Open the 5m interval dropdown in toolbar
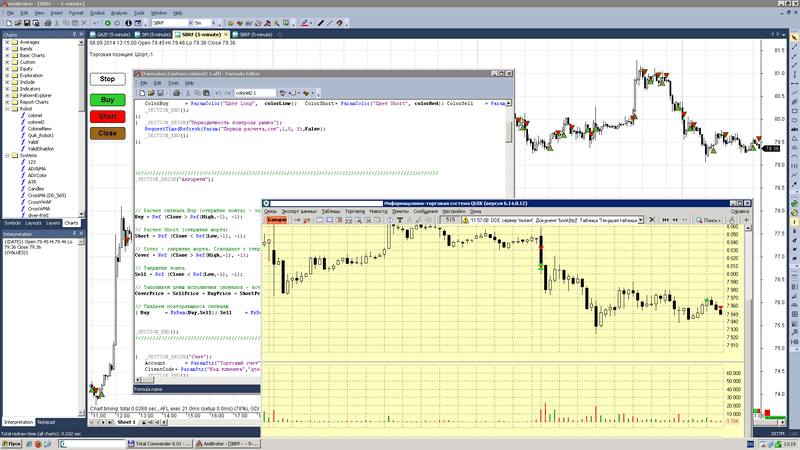The height and width of the screenshot is (450, 800). point(213,23)
